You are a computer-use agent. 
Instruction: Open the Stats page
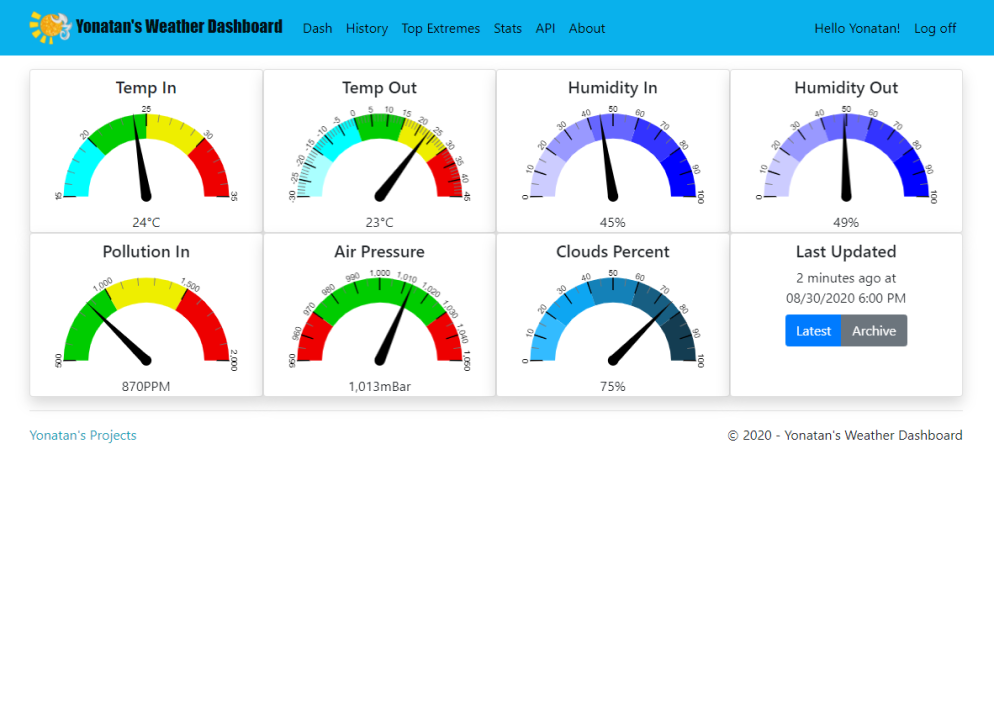[507, 29]
